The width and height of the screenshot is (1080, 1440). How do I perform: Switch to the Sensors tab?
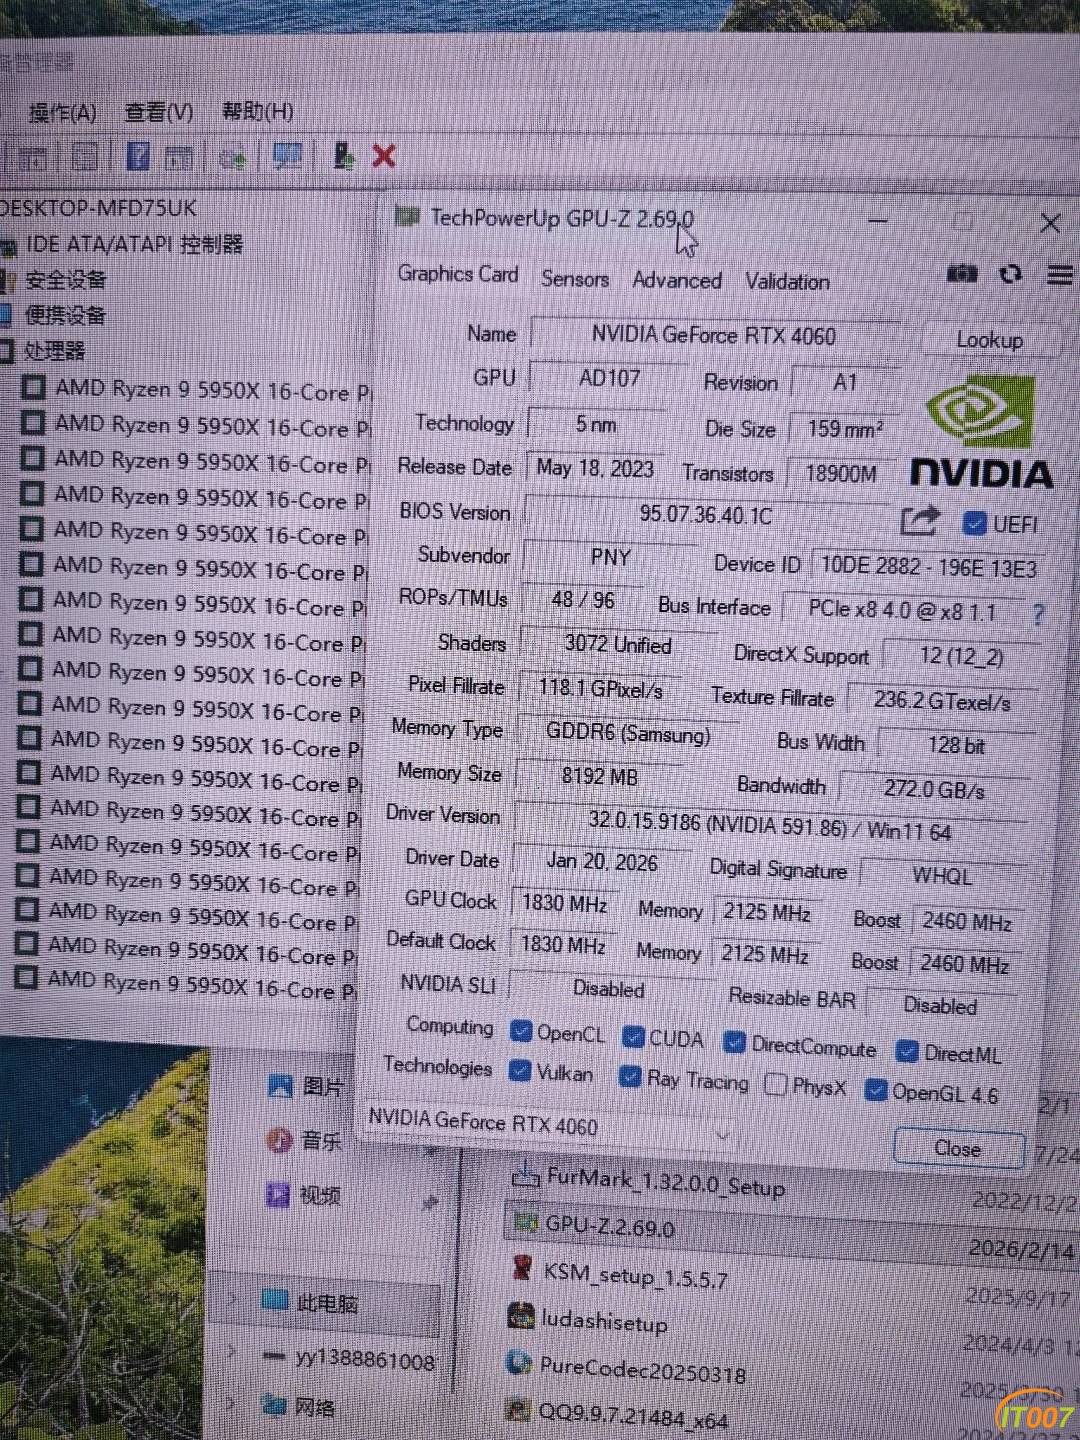(x=575, y=278)
